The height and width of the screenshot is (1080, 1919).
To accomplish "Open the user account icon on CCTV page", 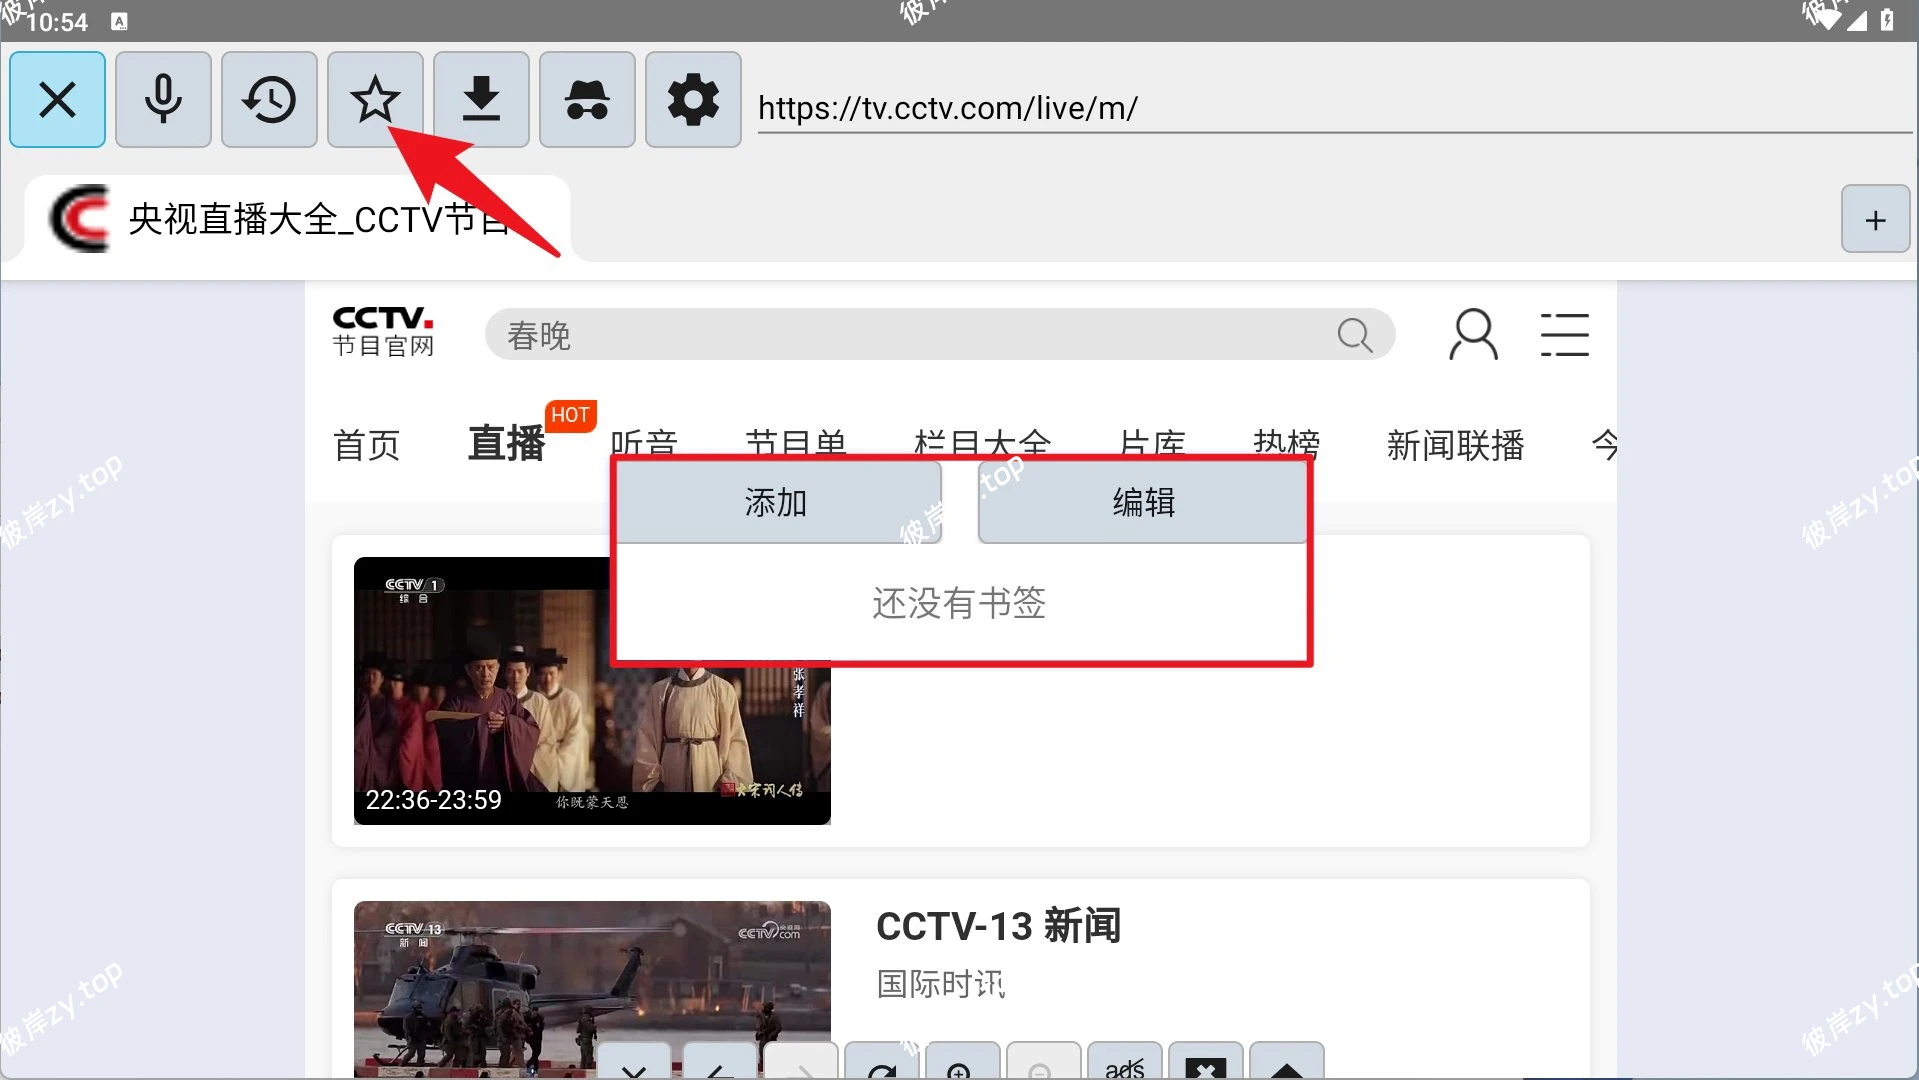I will [1473, 335].
